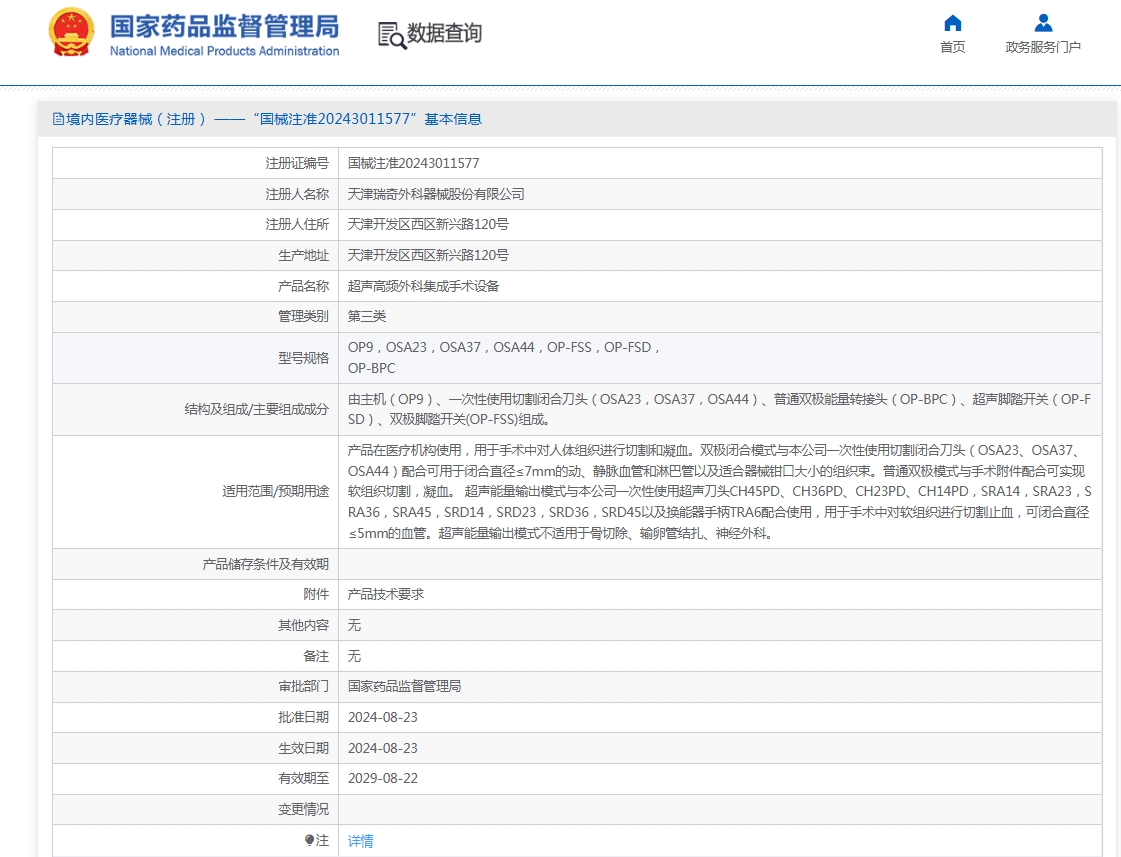This screenshot has width=1121, height=857.
Task: Select approving department value 国家药品监督管理局
Action: click(404, 686)
